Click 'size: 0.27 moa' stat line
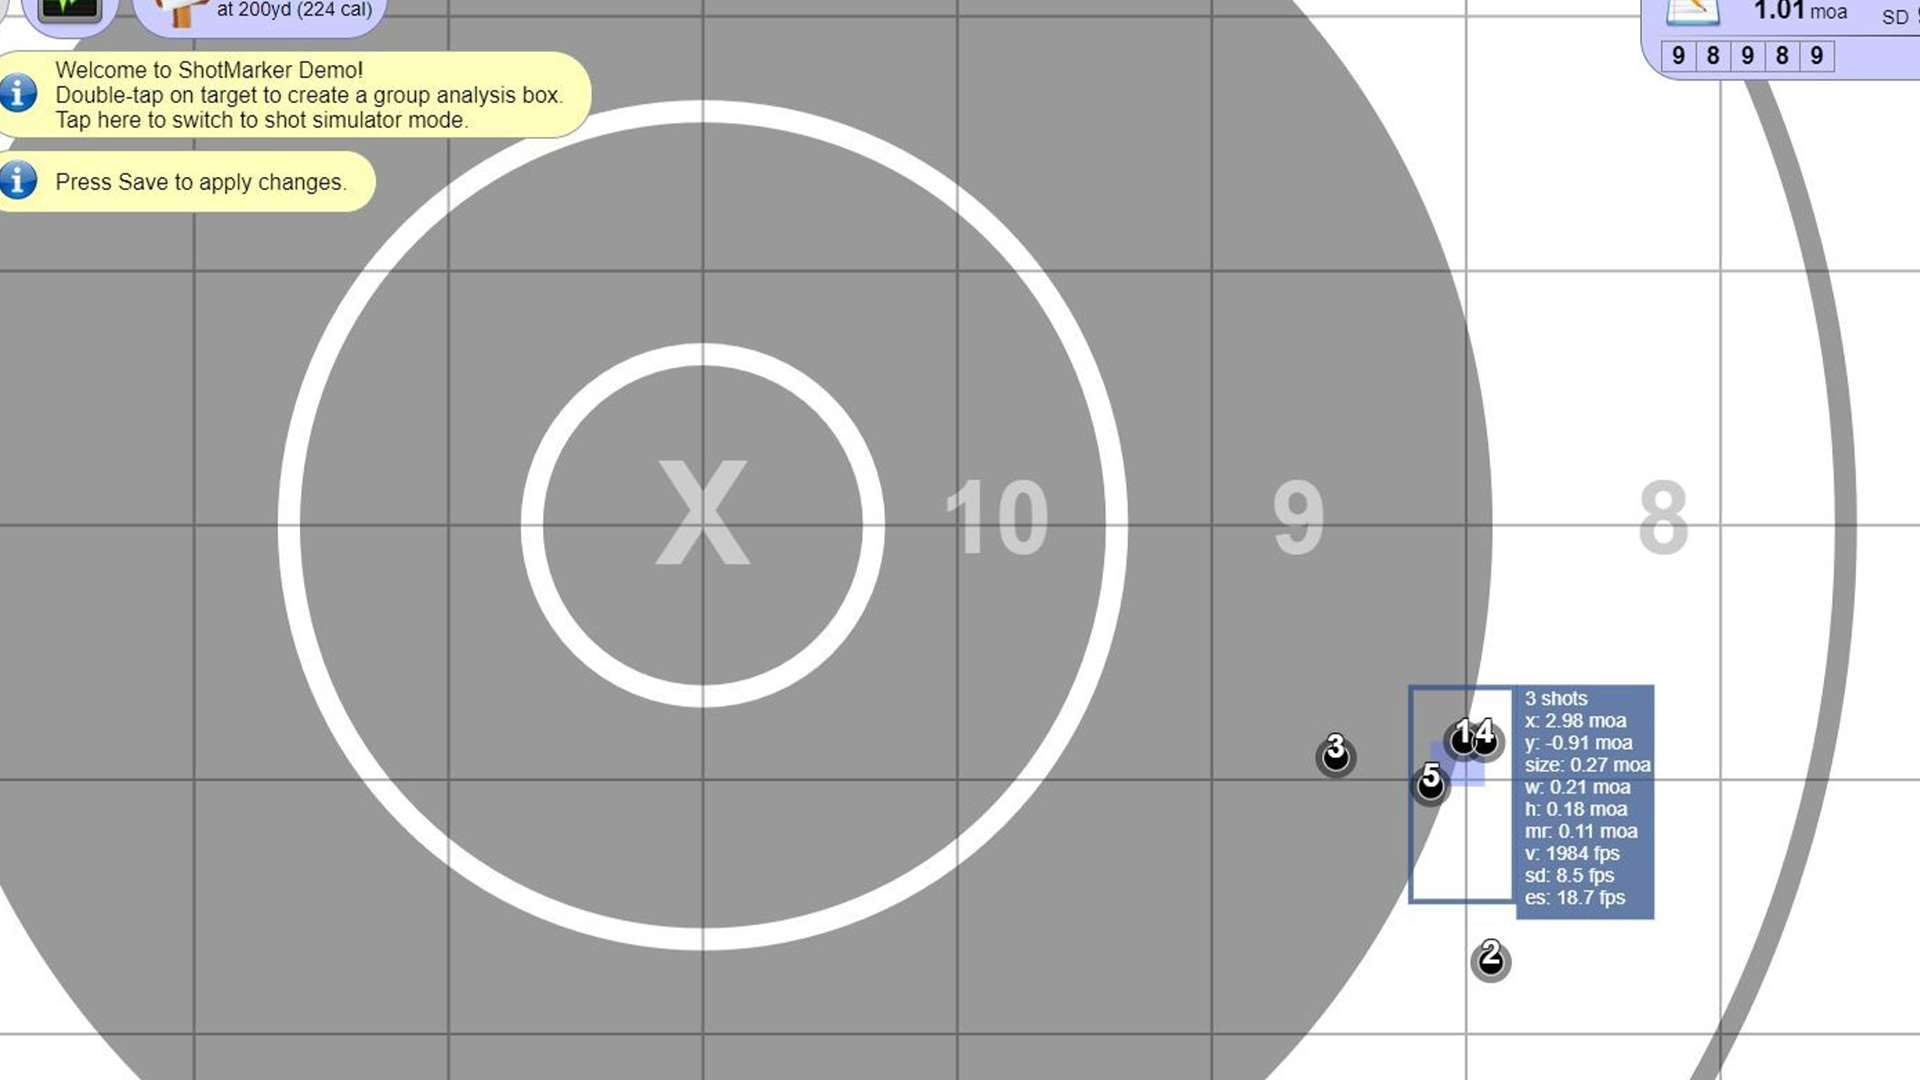1920x1080 pixels. coord(1587,765)
